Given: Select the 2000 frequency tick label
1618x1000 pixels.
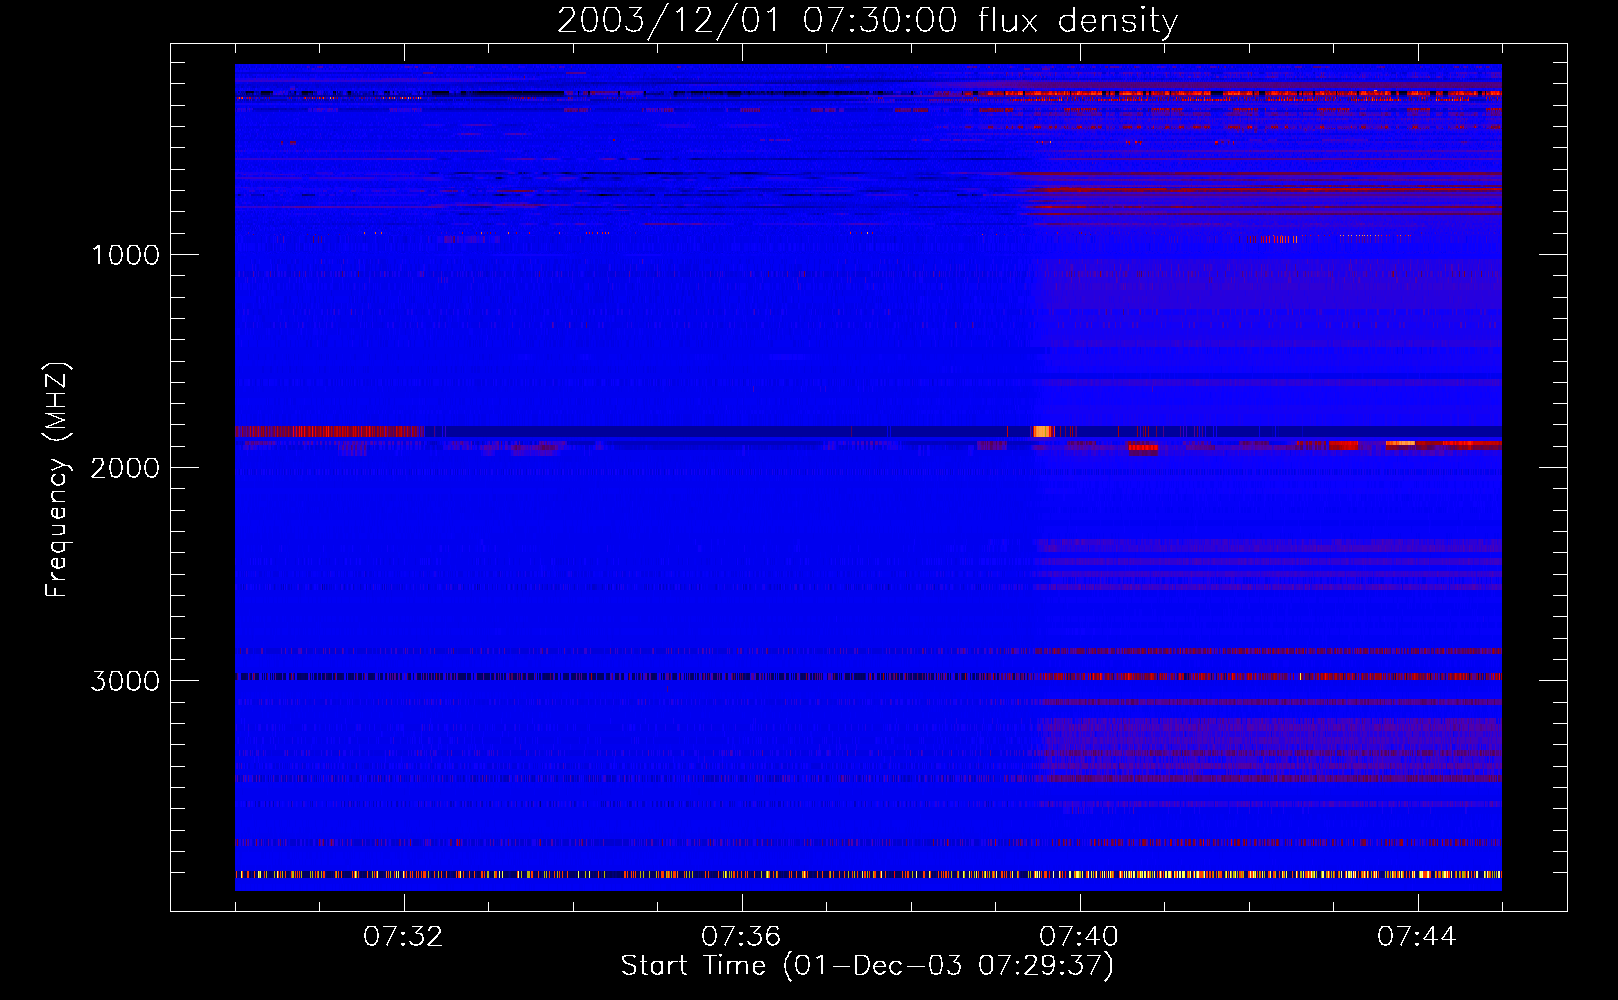Looking at the screenshot, I should pos(125,468).
